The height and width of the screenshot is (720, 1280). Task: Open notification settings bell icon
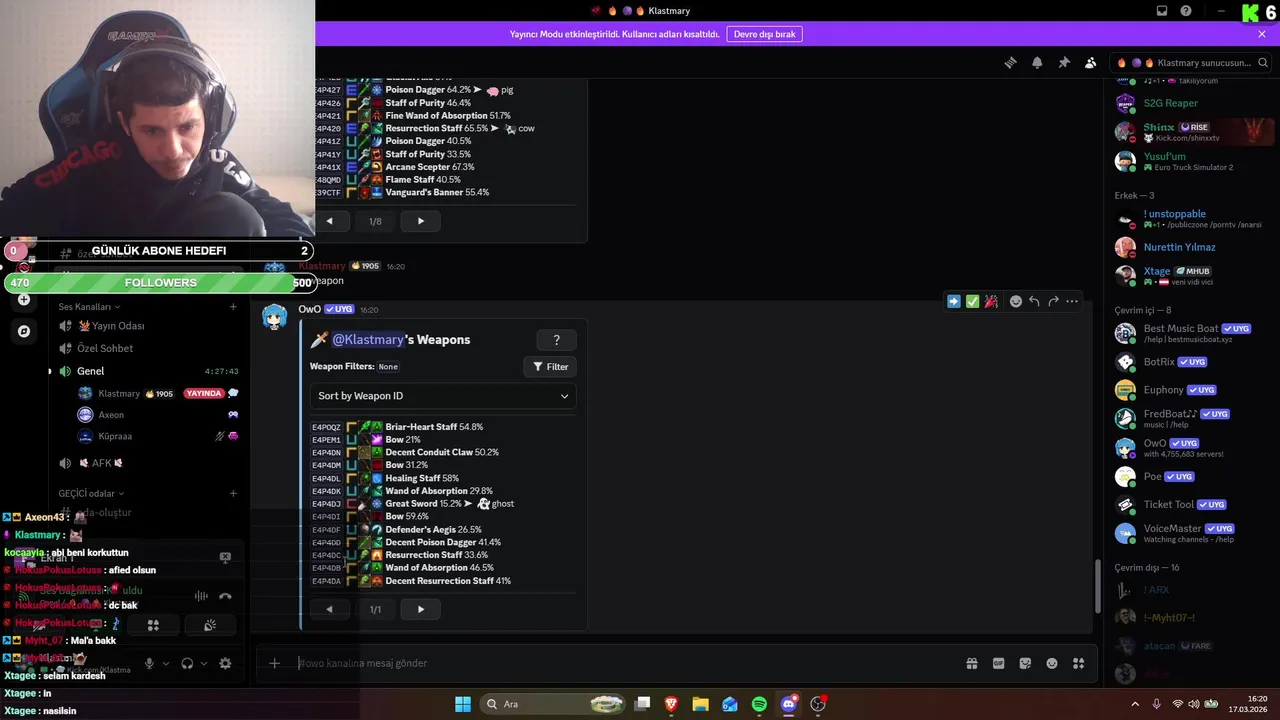[1037, 62]
